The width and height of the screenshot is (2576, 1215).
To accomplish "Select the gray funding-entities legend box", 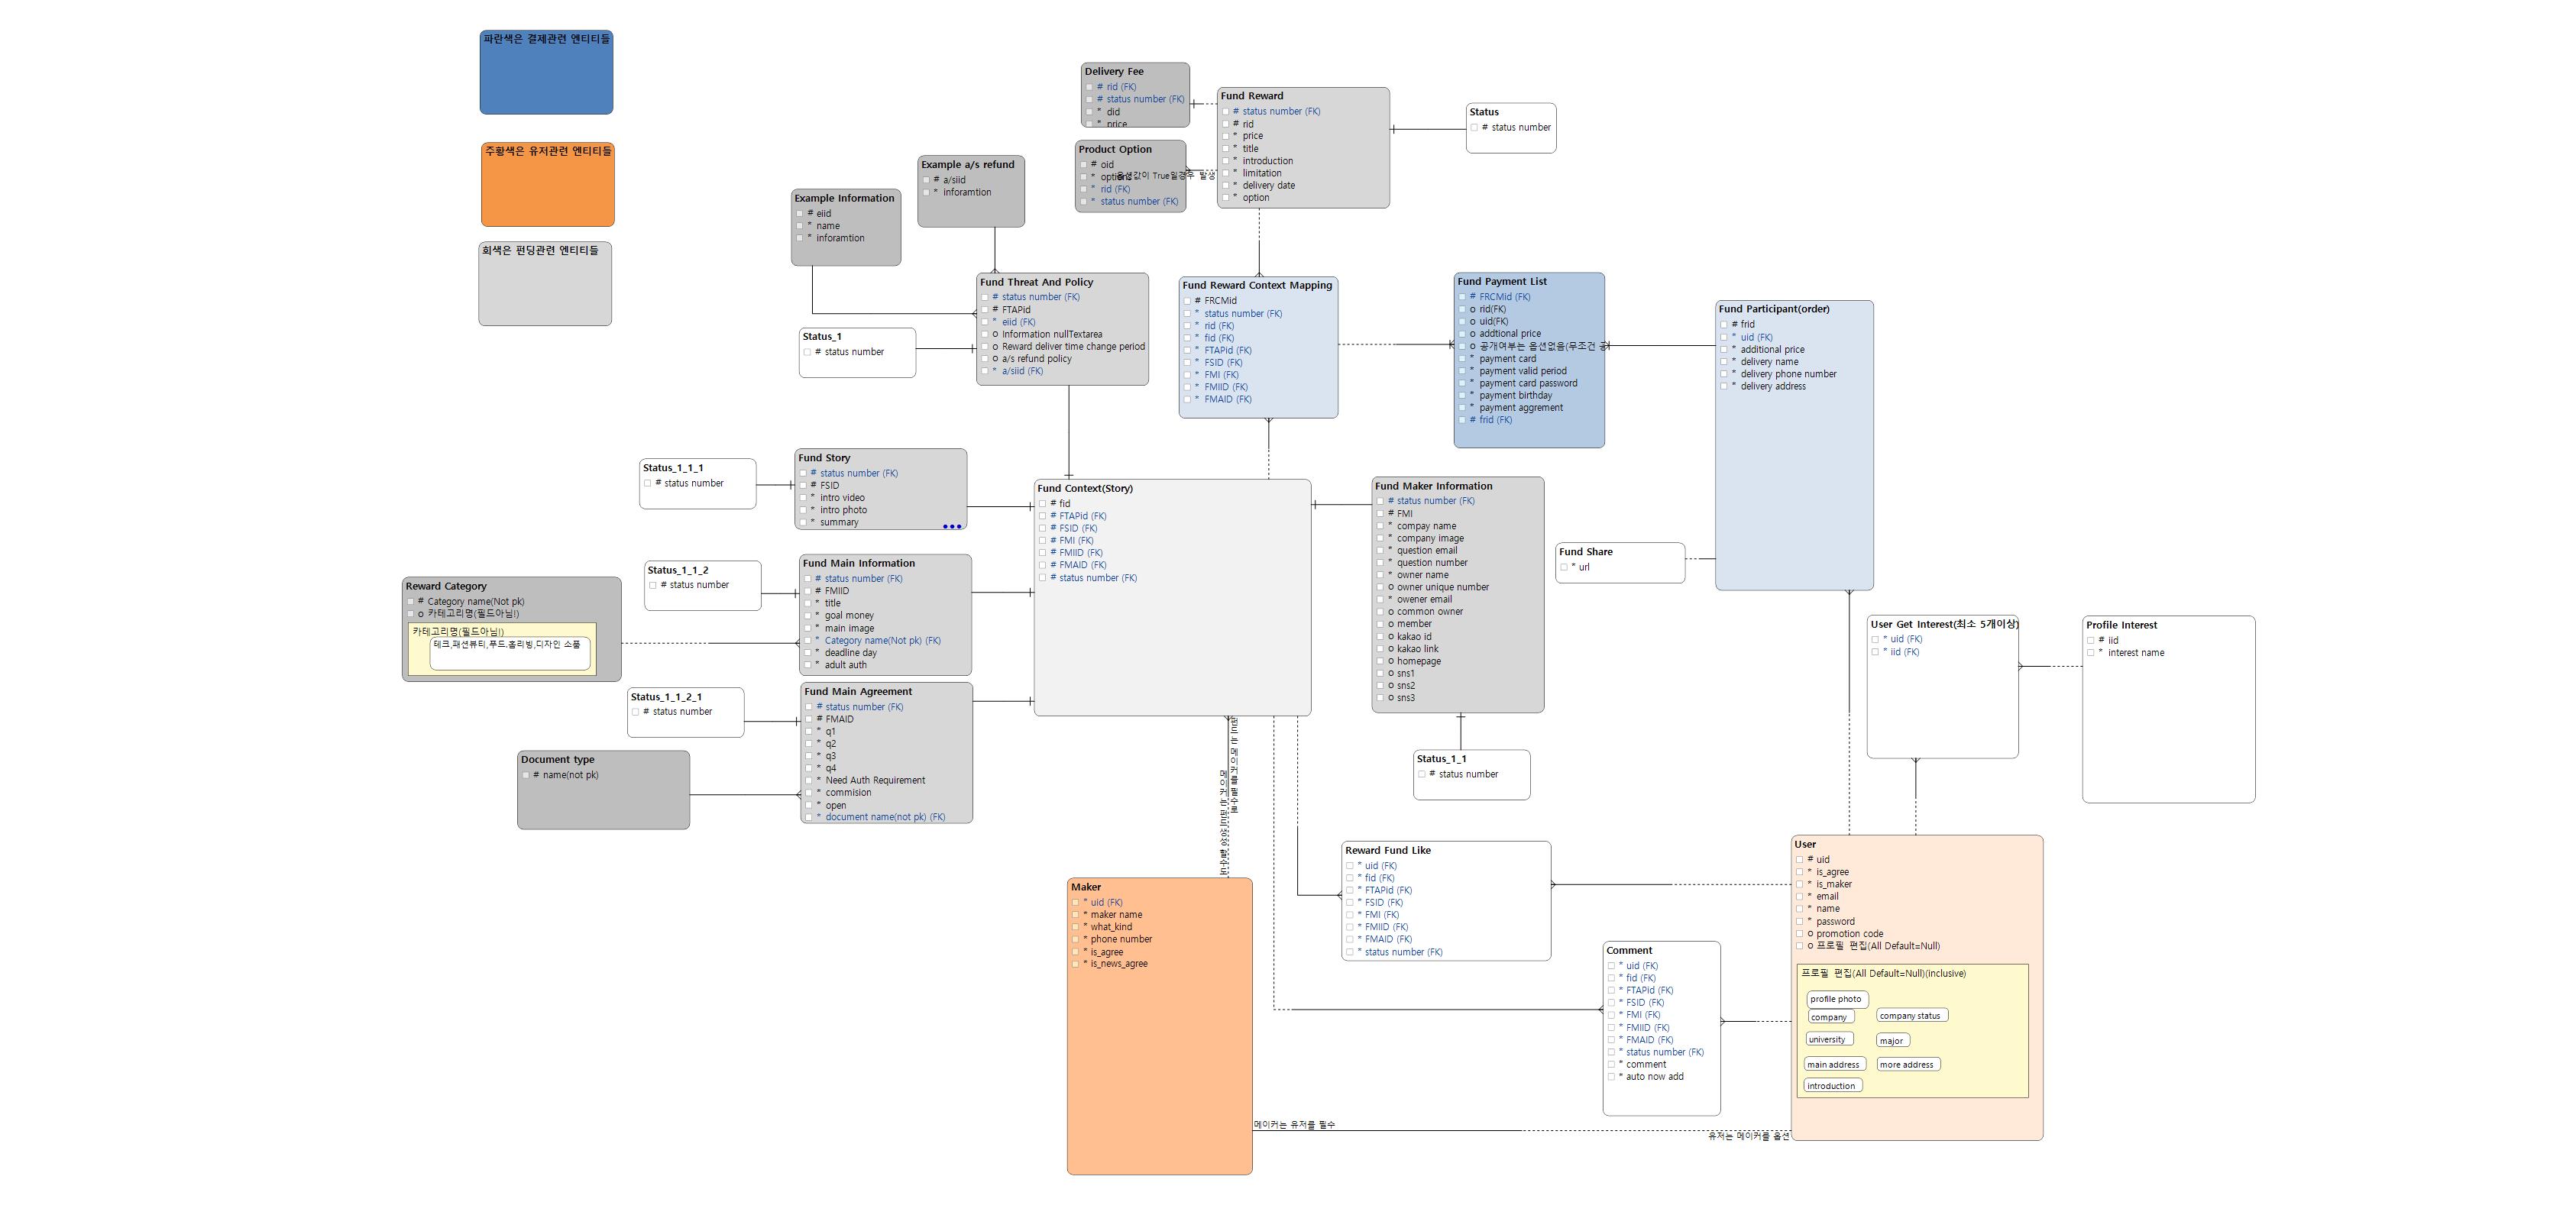I will click(545, 284).
